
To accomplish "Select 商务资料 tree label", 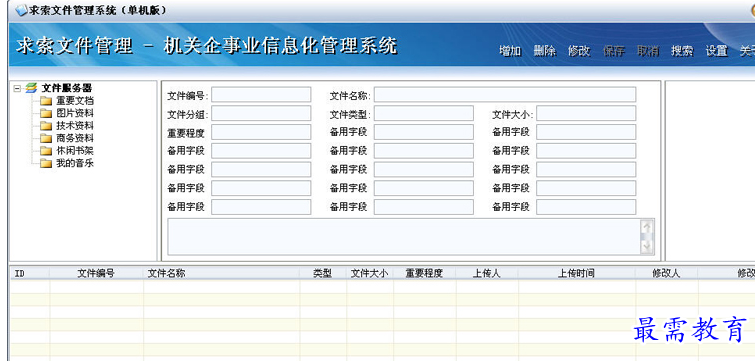I will (75, 139).
